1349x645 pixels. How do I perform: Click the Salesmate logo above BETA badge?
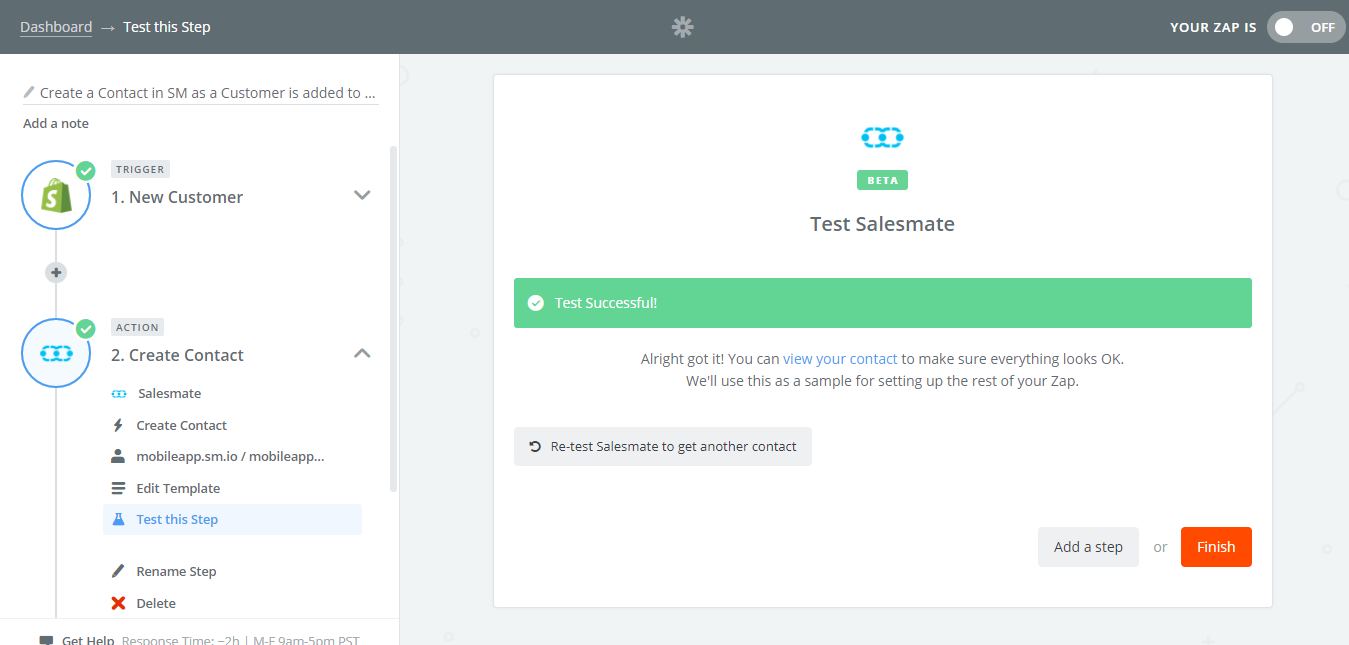882,137
